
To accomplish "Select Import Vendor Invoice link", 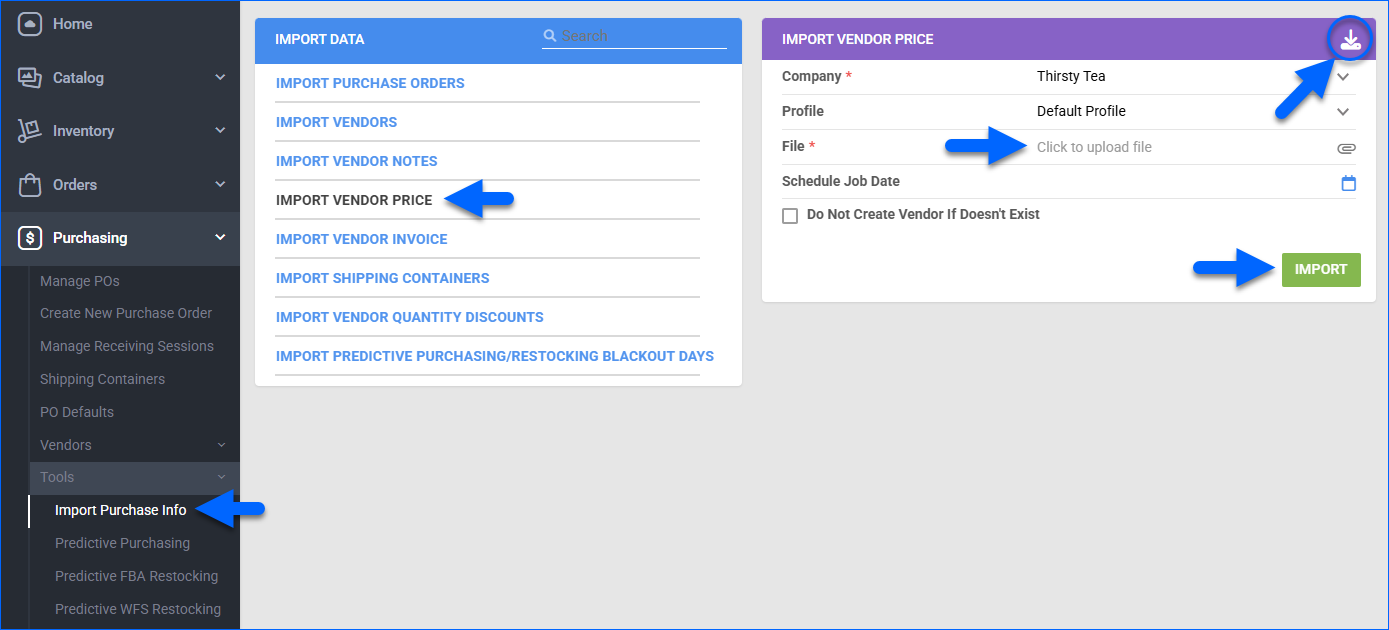I will 361,239.
